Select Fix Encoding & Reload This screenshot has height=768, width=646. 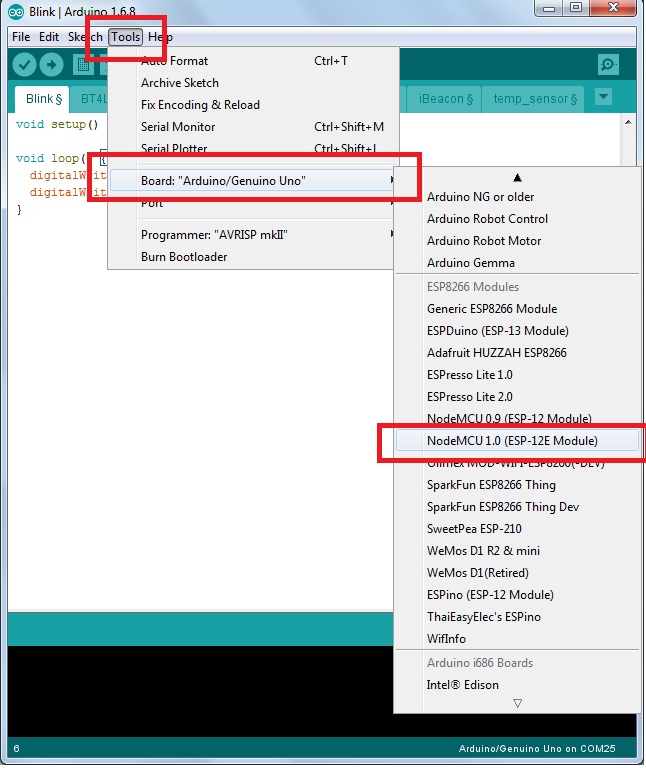253,105
